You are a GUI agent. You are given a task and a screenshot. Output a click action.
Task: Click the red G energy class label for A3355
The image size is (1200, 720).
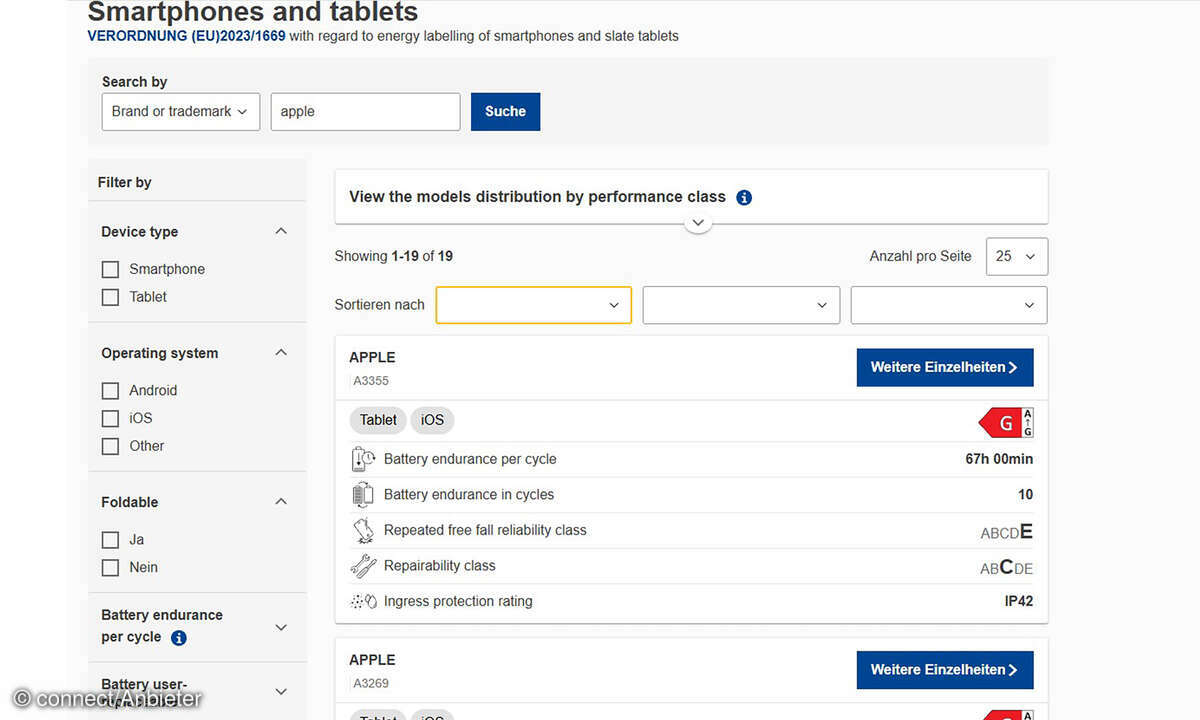pos(1005,423)
